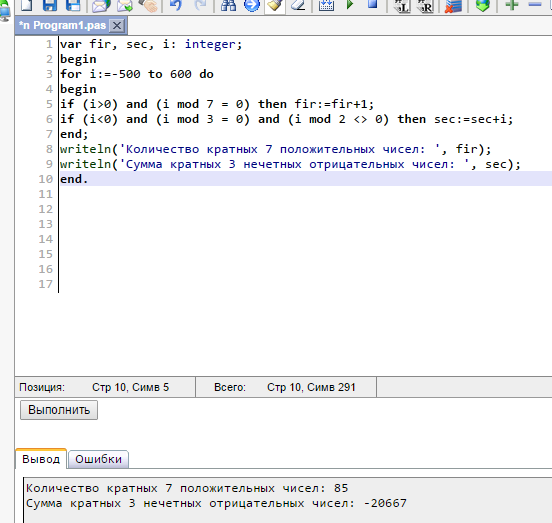The height and width of the screenshot is (523, 552).
Task: Close the Program1.pas tab
Action: [x=117, y=26]
